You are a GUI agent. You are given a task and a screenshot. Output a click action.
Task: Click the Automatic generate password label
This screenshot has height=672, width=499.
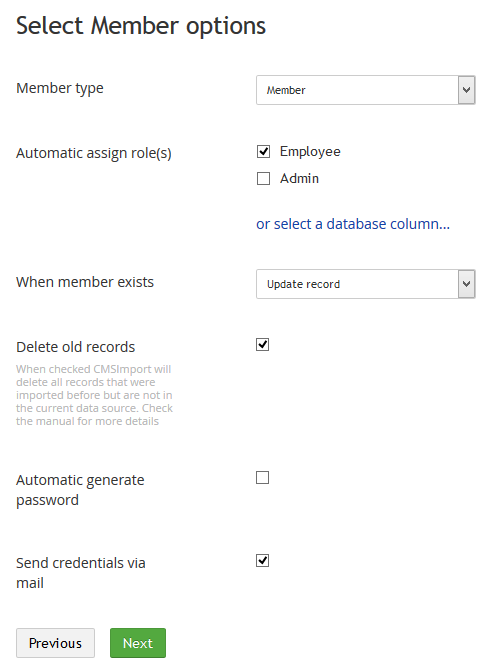click(80, 489)
